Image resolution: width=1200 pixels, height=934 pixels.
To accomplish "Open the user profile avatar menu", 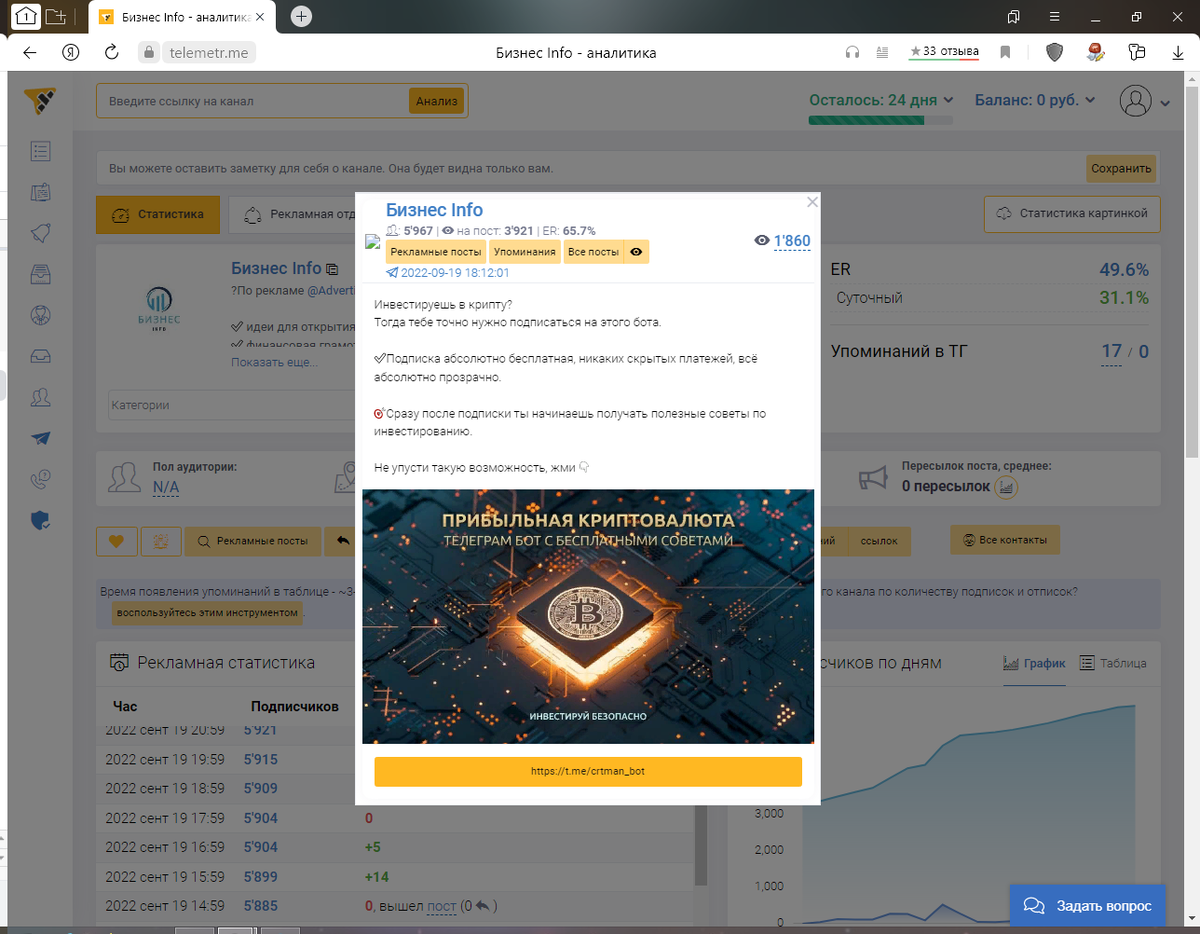I will pyautogui.click(x=1144, y=101).
